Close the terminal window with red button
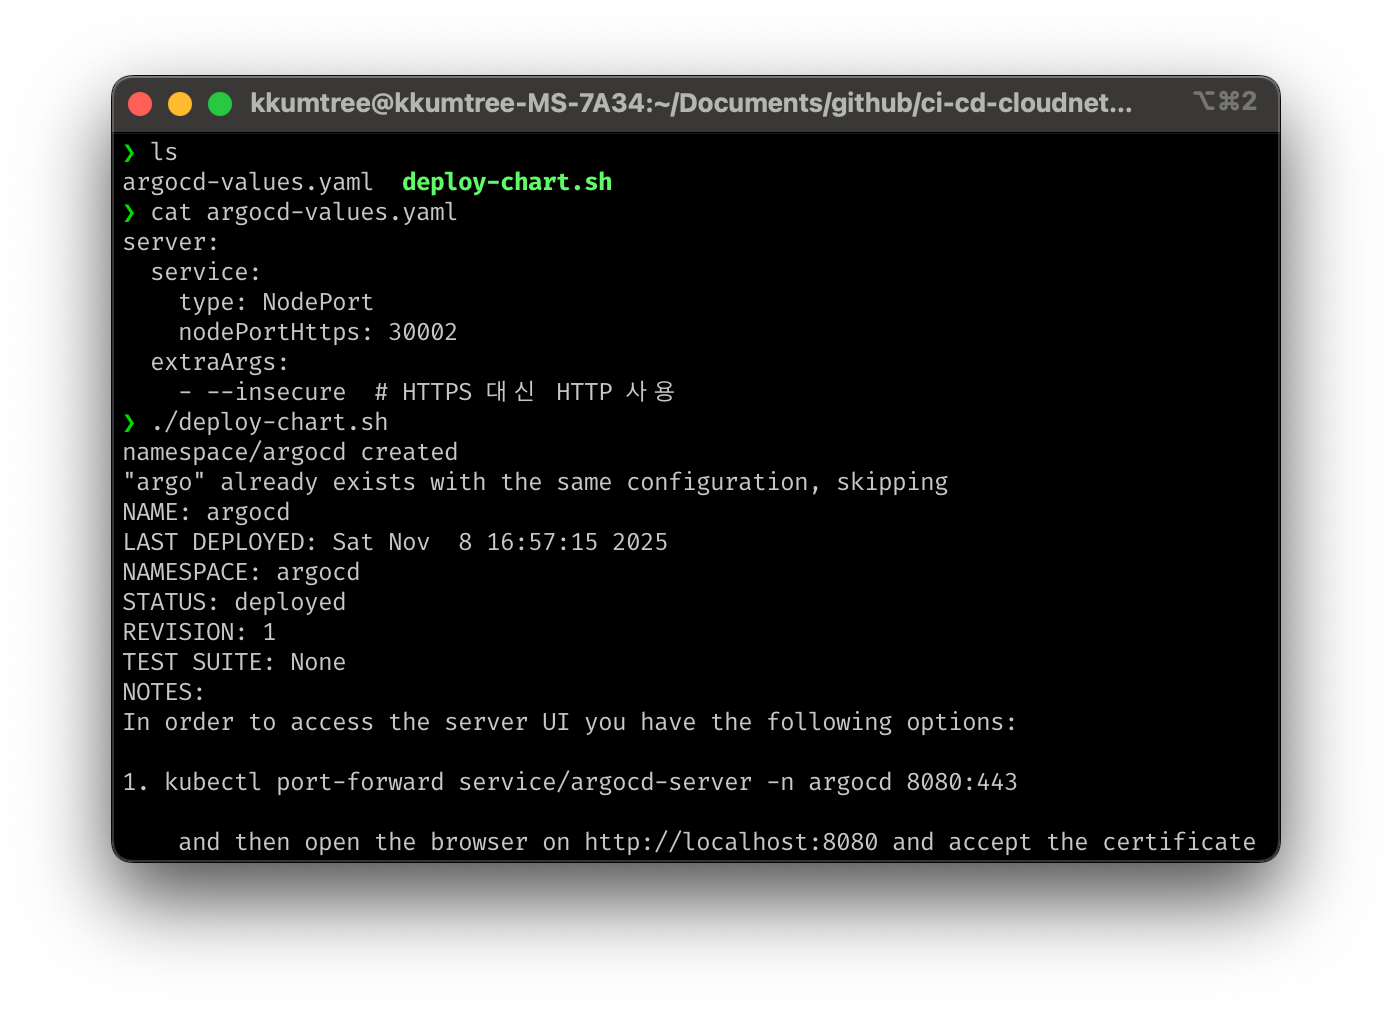Viewport: 1392px width, 1010px height. pos(140,104)
